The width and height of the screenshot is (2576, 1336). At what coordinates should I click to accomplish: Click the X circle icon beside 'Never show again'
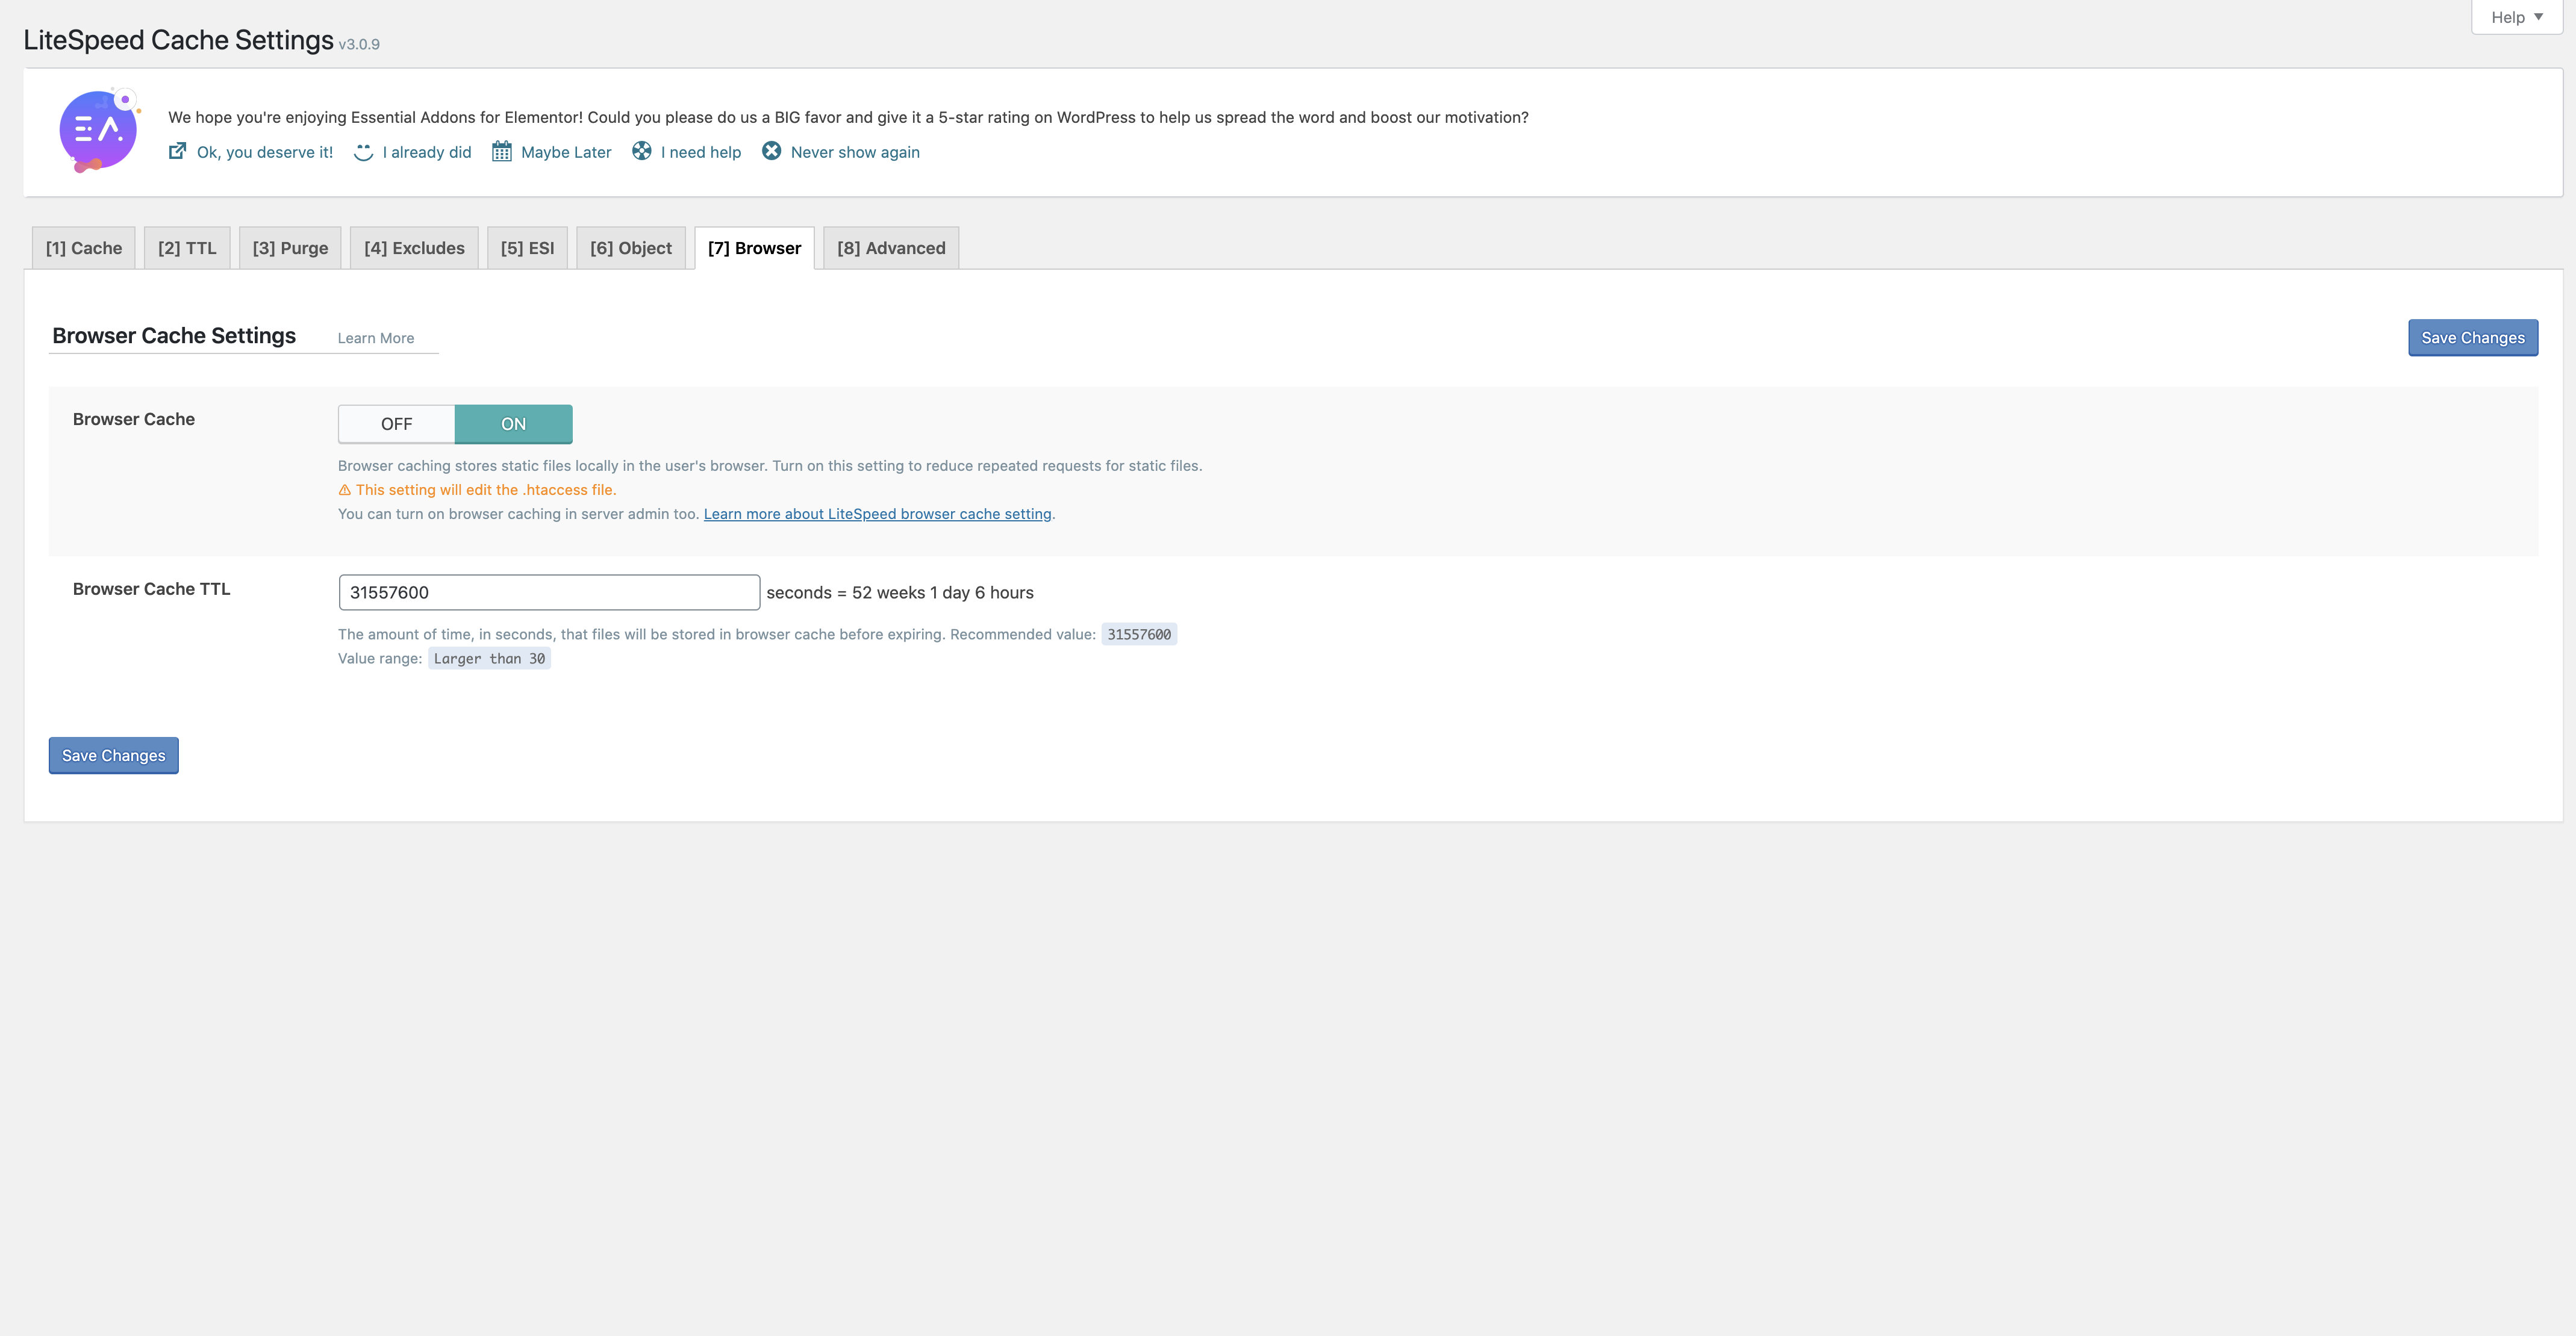click(772, 151)
